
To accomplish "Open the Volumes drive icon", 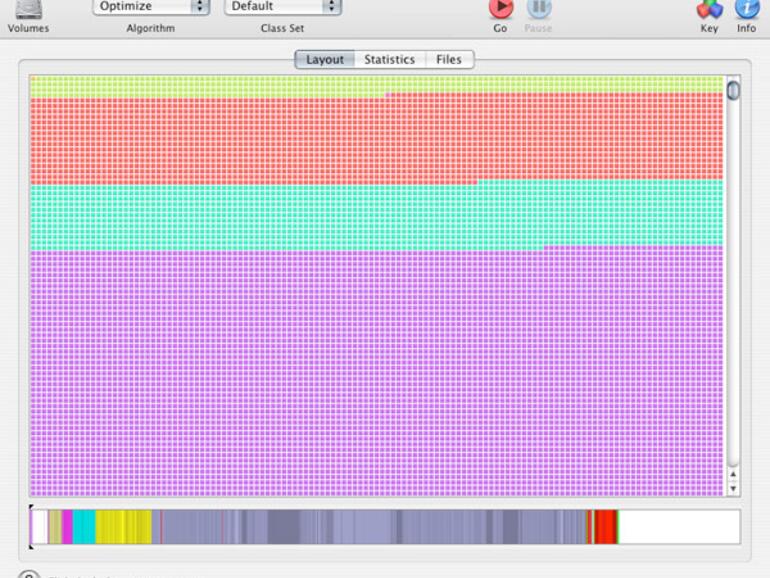I will (28, 10).
